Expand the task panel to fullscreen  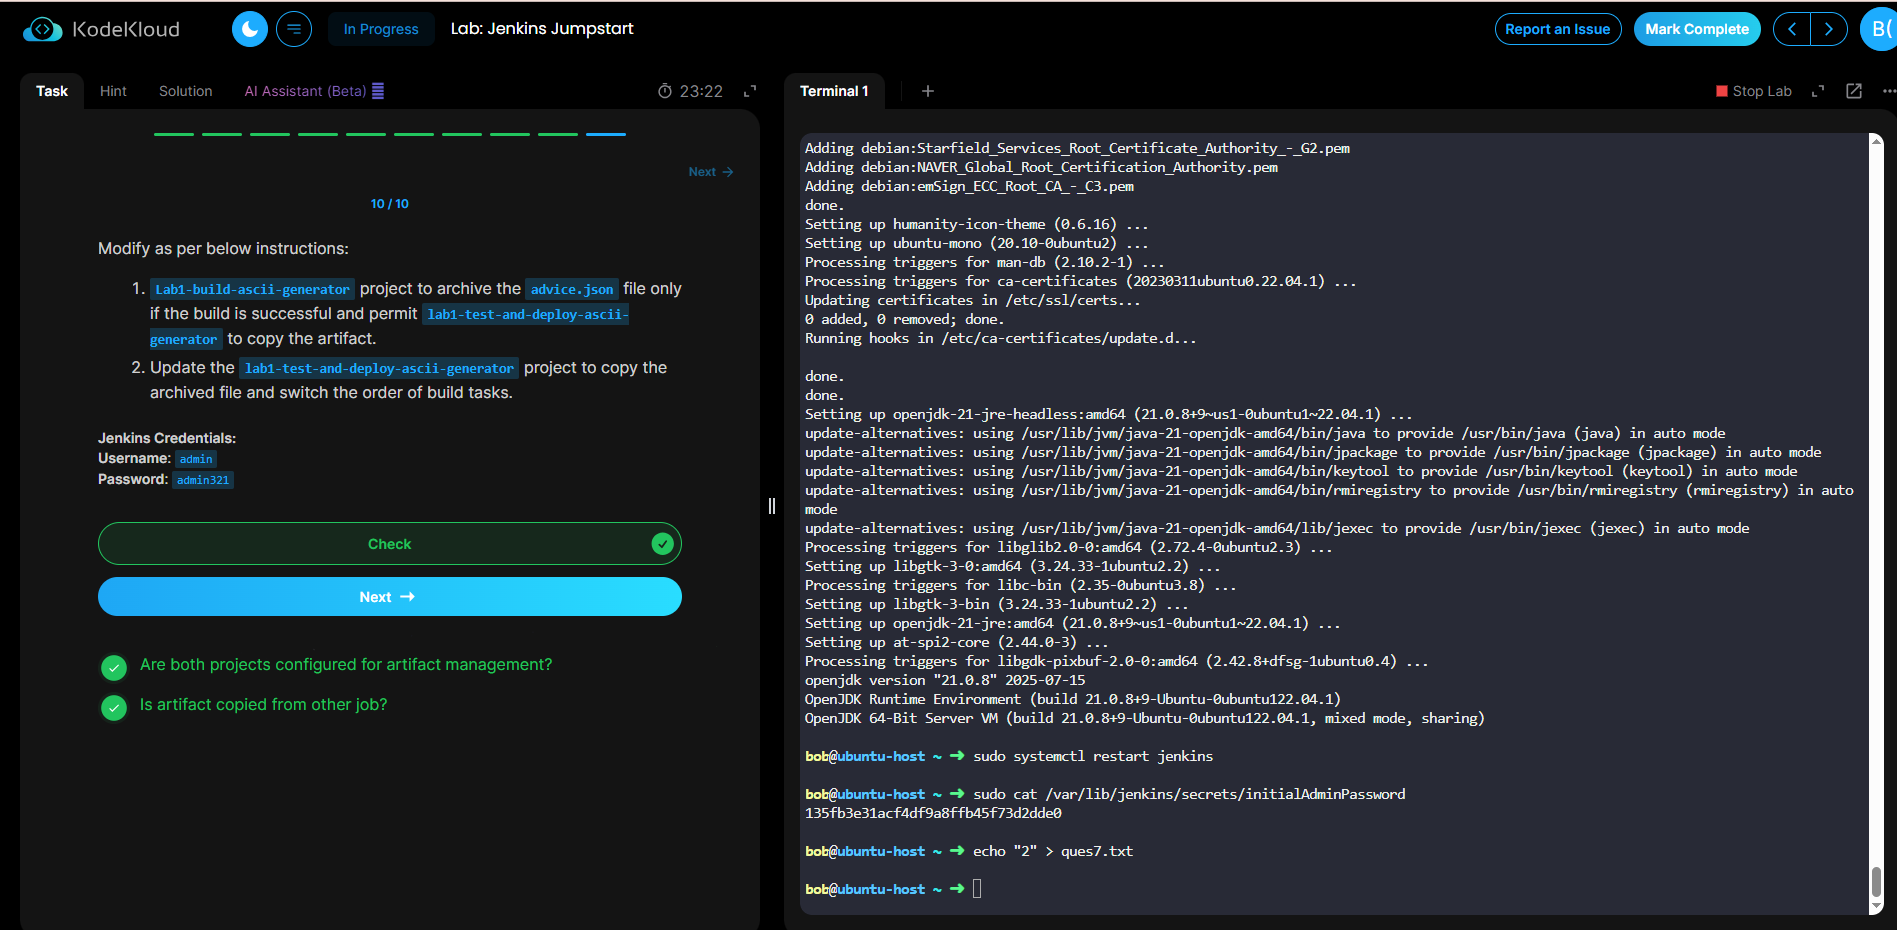click(x=750, y=91)
